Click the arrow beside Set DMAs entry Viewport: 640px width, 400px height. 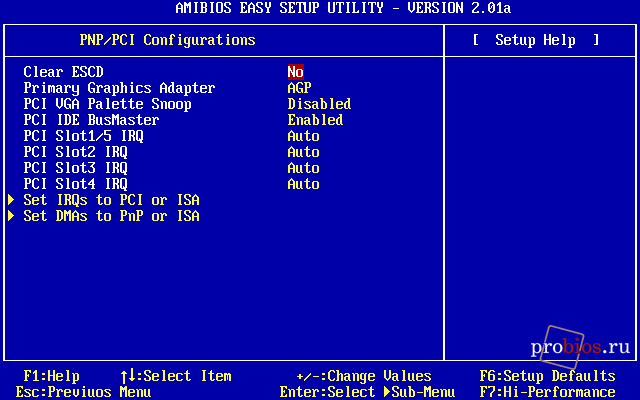click(x=11, y=216)
